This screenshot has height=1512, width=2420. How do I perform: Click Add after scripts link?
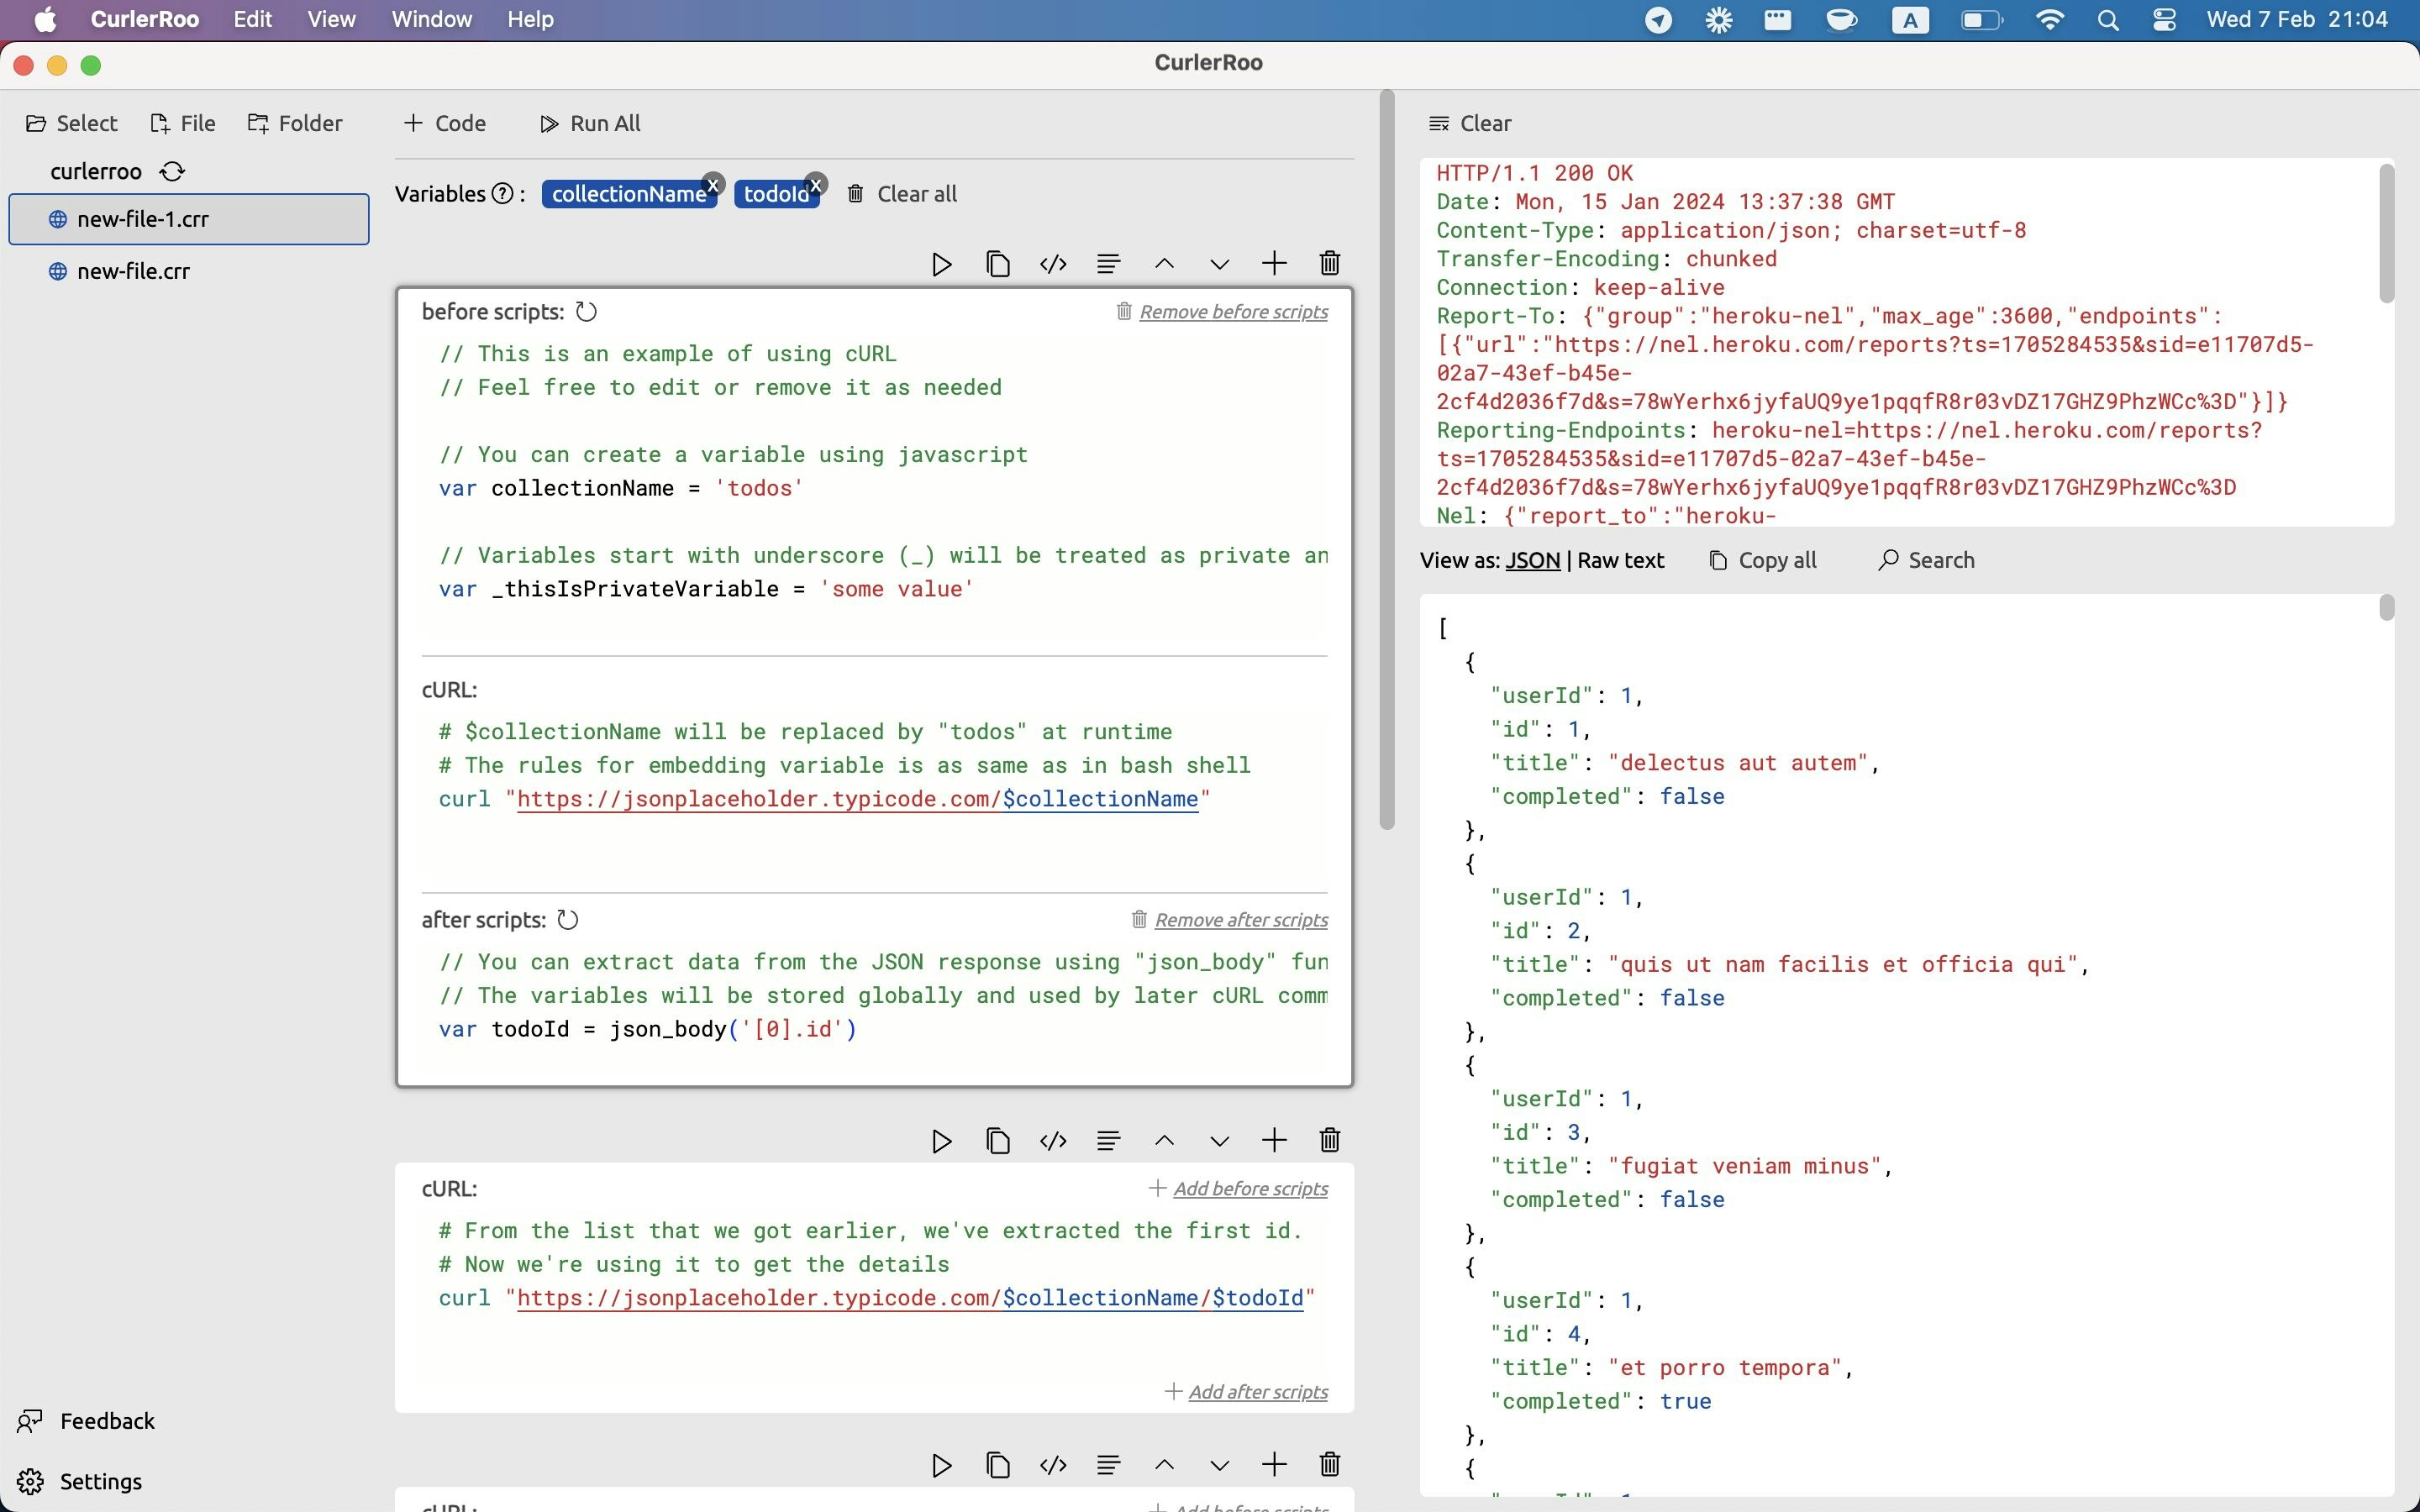1246,1392
